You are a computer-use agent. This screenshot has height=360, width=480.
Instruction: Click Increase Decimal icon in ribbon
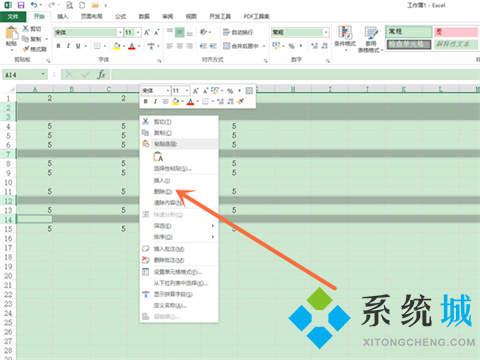314,46
